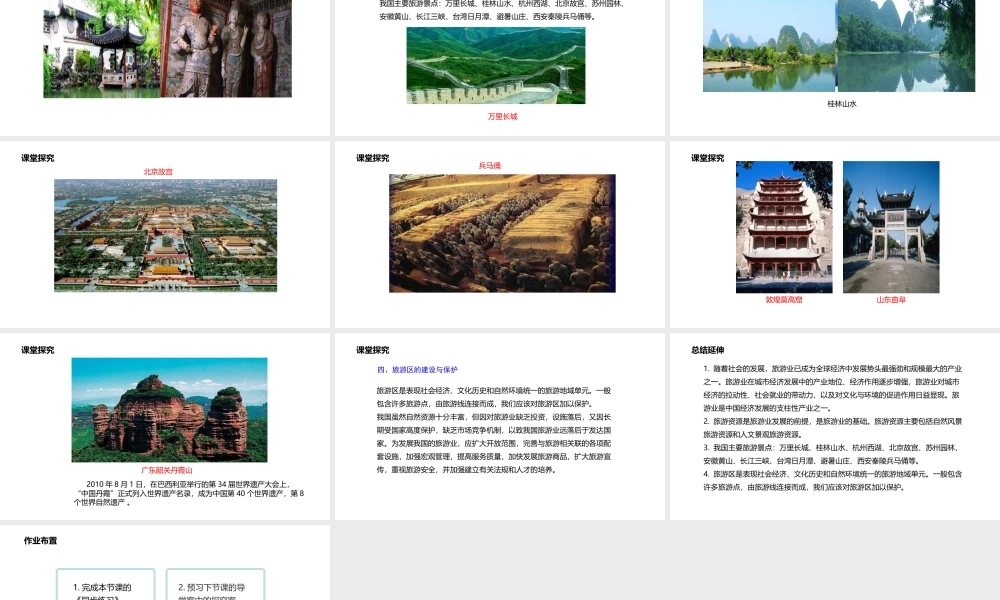This screenshot has width=1000, height=600.
Task: Click the red caption 敦煌莫高窟
Action: click(x=784, y=299)
